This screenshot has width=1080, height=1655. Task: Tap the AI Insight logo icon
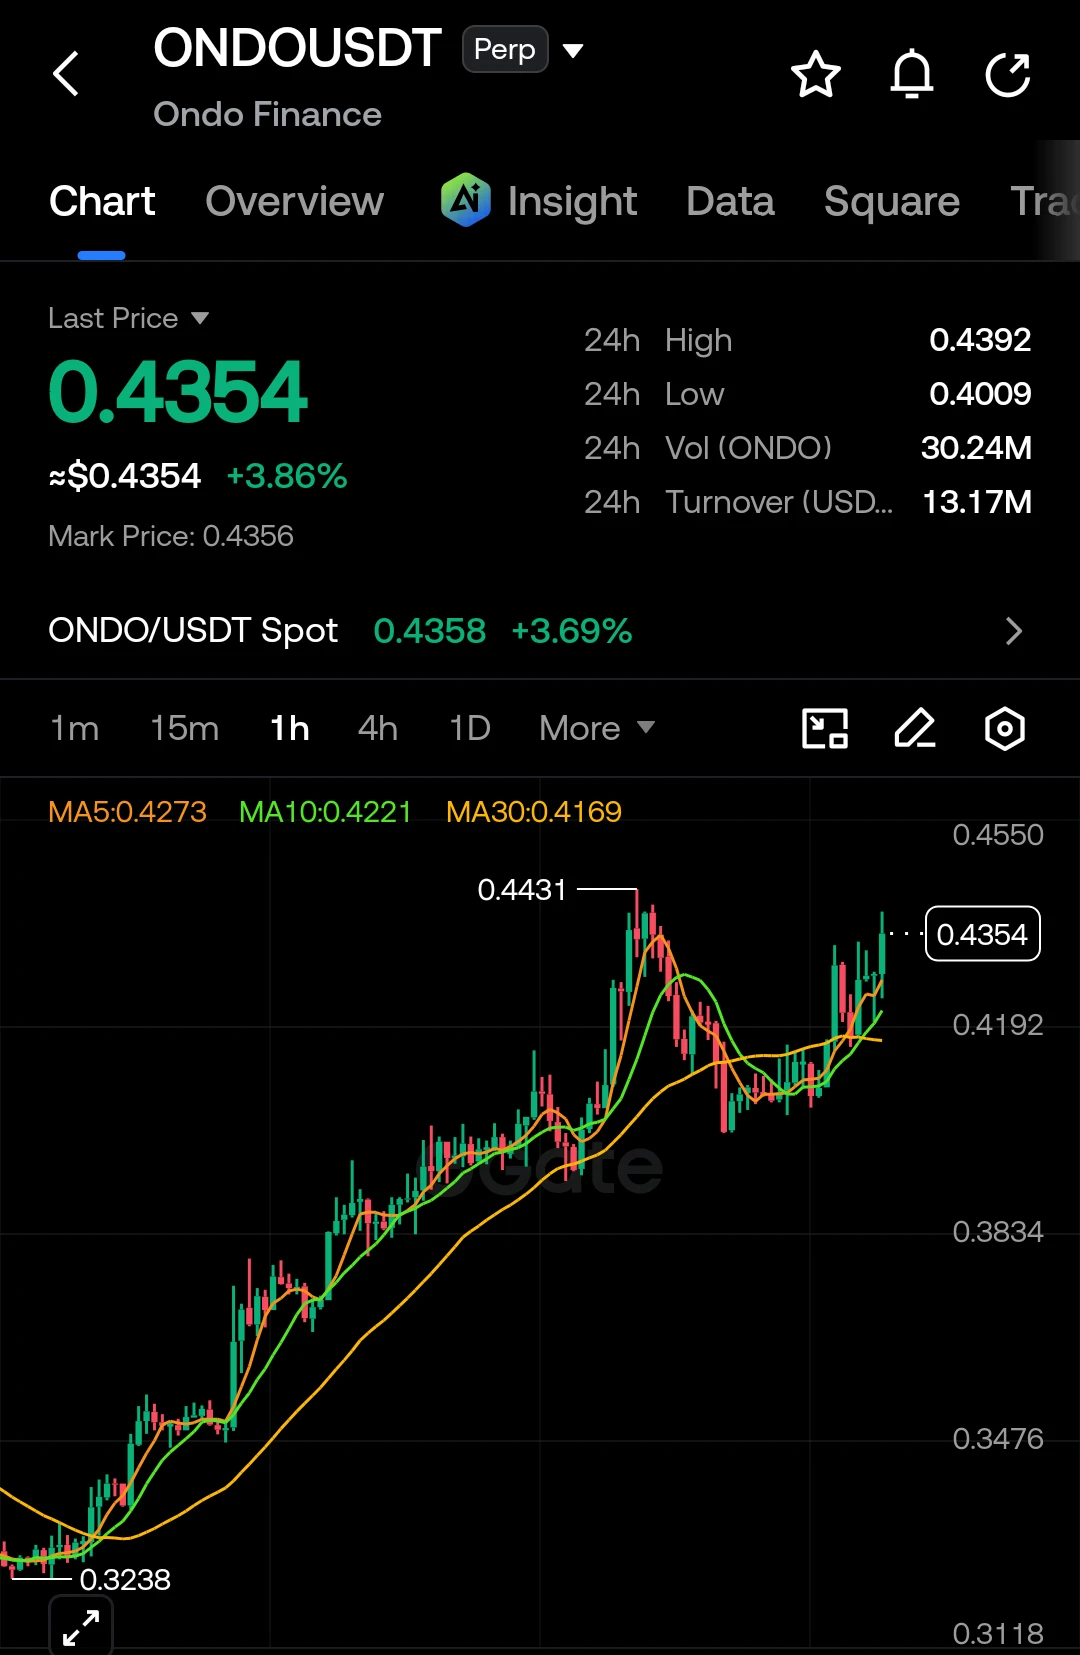(x=465, y=200)
